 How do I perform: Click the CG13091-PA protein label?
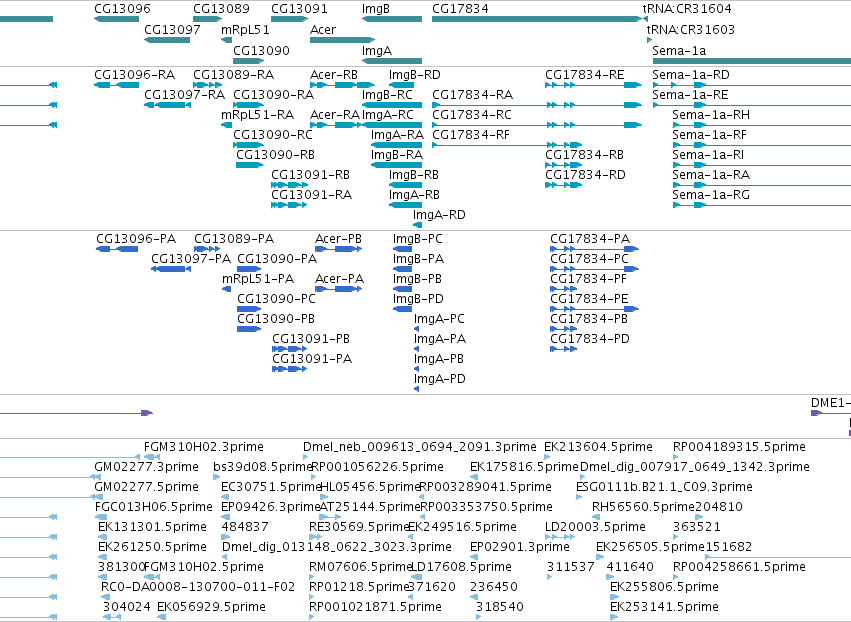[x=312, y=359]
